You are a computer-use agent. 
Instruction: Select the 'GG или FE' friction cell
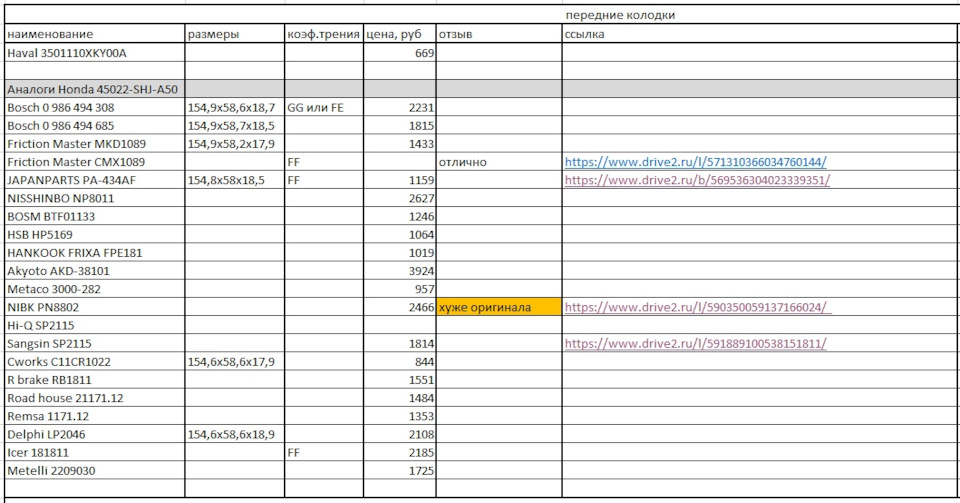coord(324,108)
